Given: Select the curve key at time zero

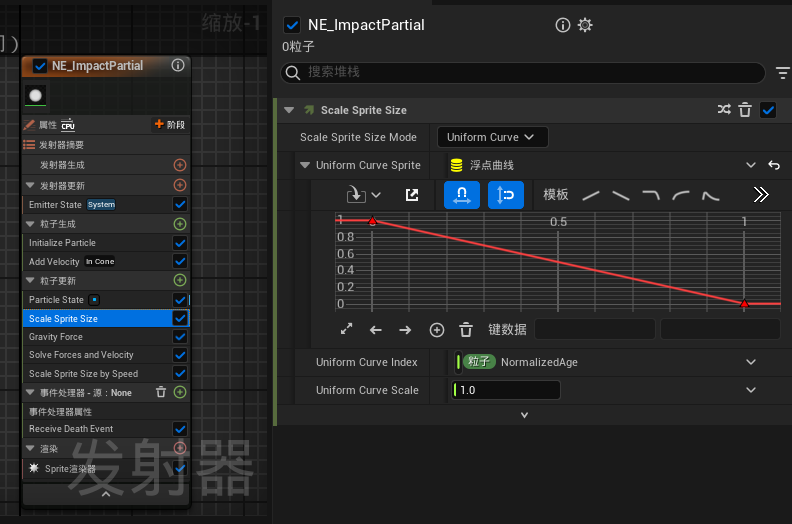Looking at the screenshot, I should pos(372,221).
